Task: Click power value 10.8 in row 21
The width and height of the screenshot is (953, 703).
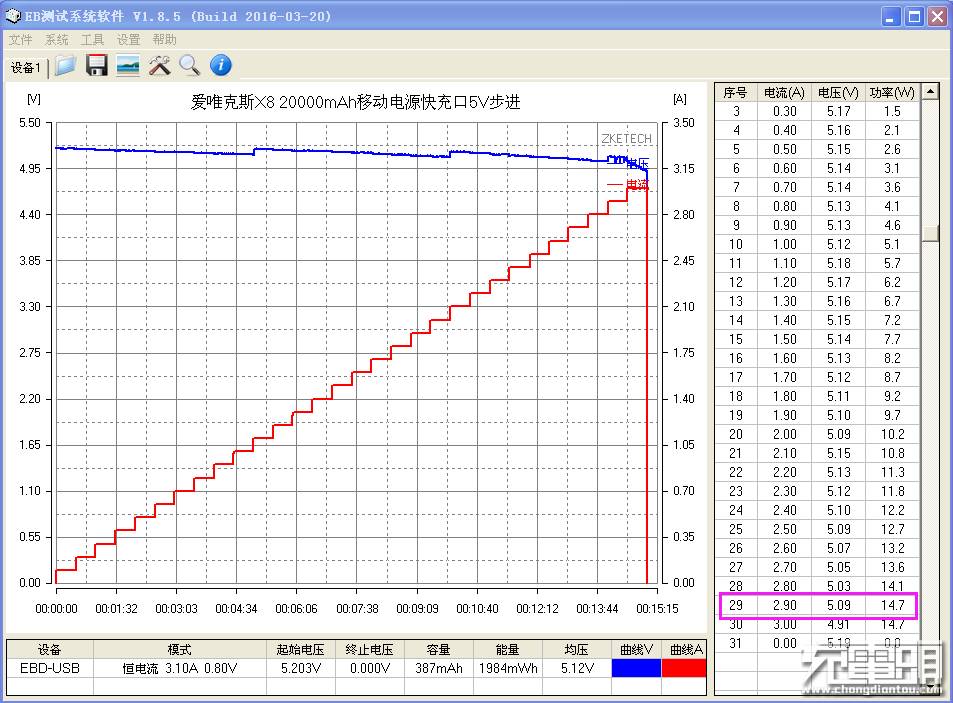Action: tap(892, 453)
